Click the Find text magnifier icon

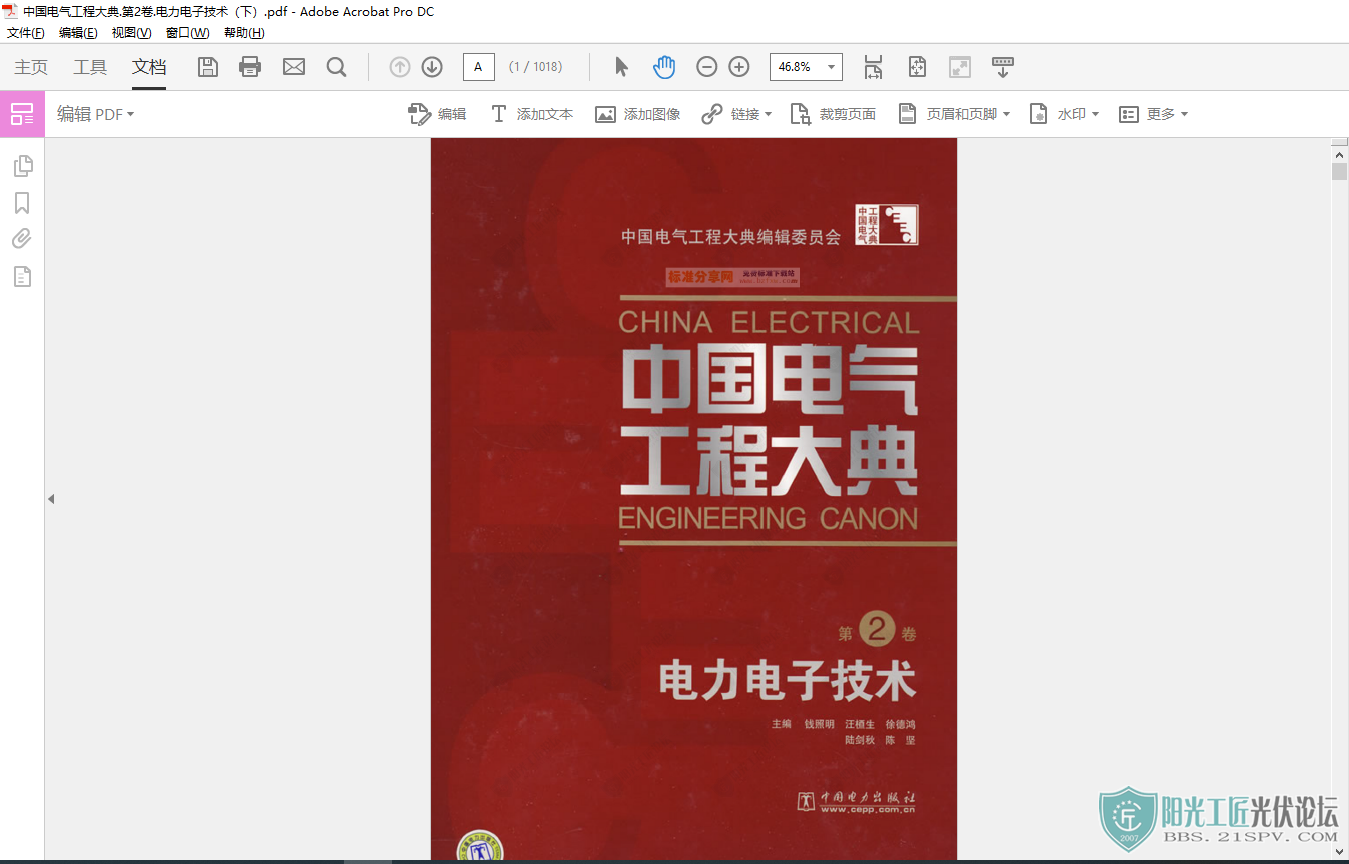tap(337, 67)
